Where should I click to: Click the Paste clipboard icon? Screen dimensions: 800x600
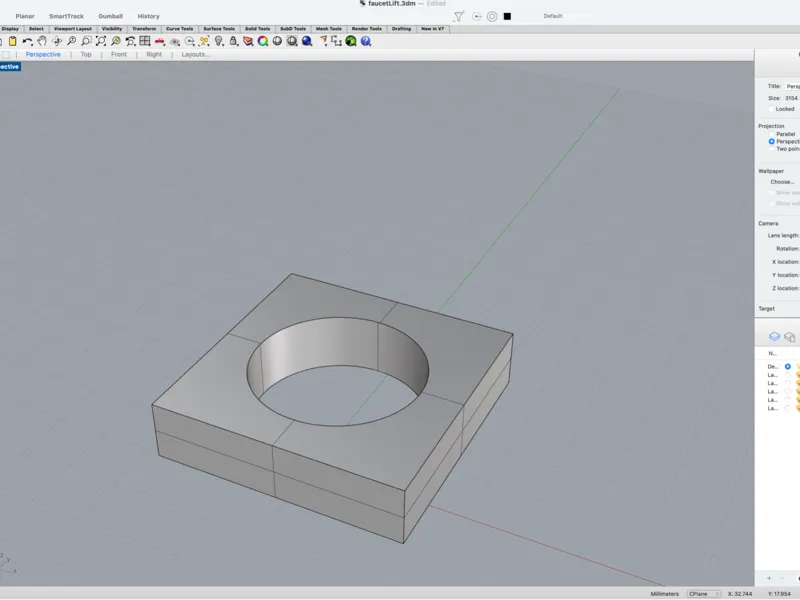13,41
